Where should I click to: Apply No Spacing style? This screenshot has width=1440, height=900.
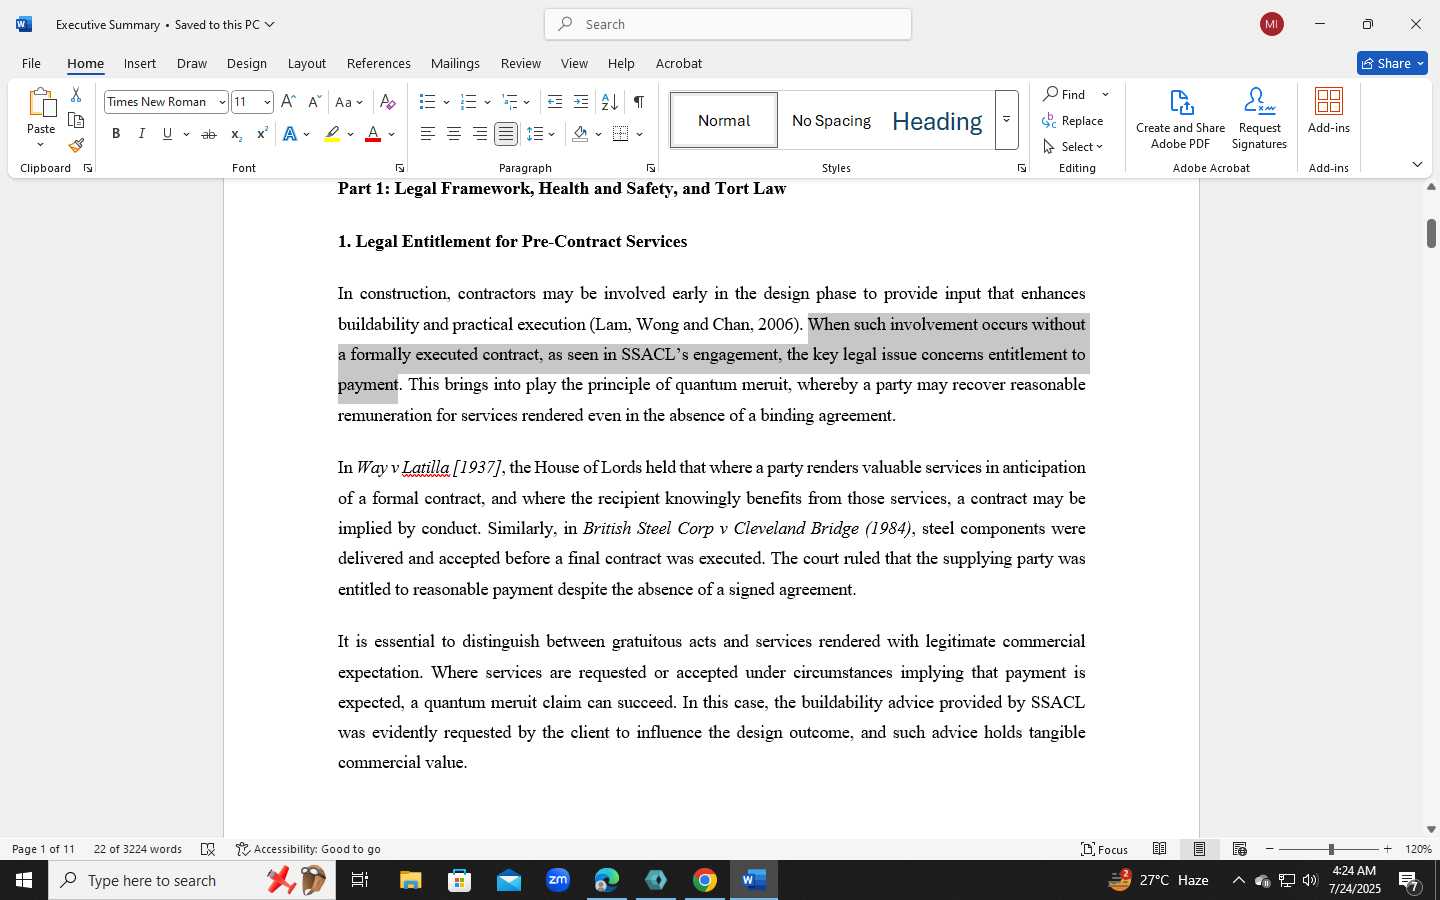pos(831,120)
